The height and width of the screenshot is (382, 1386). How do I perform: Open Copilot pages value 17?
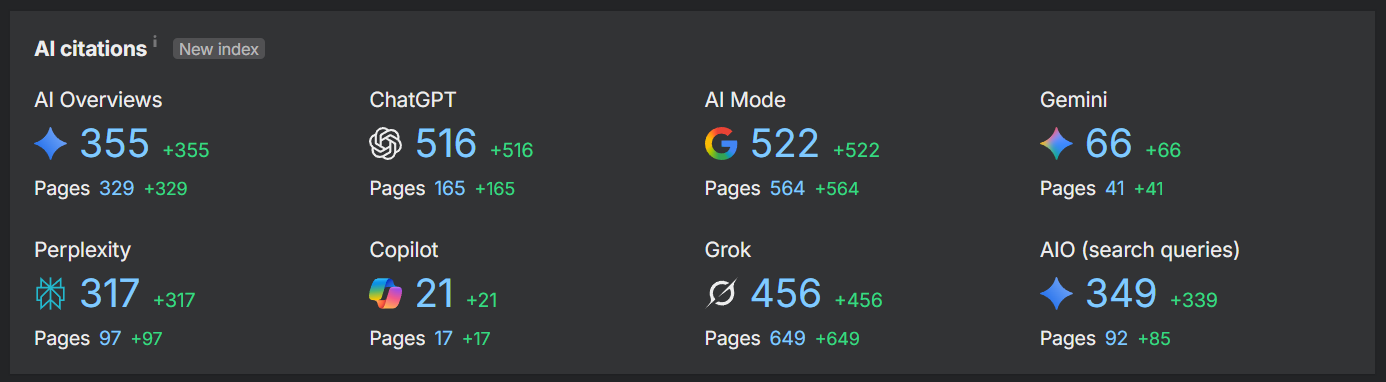[444, 338]
